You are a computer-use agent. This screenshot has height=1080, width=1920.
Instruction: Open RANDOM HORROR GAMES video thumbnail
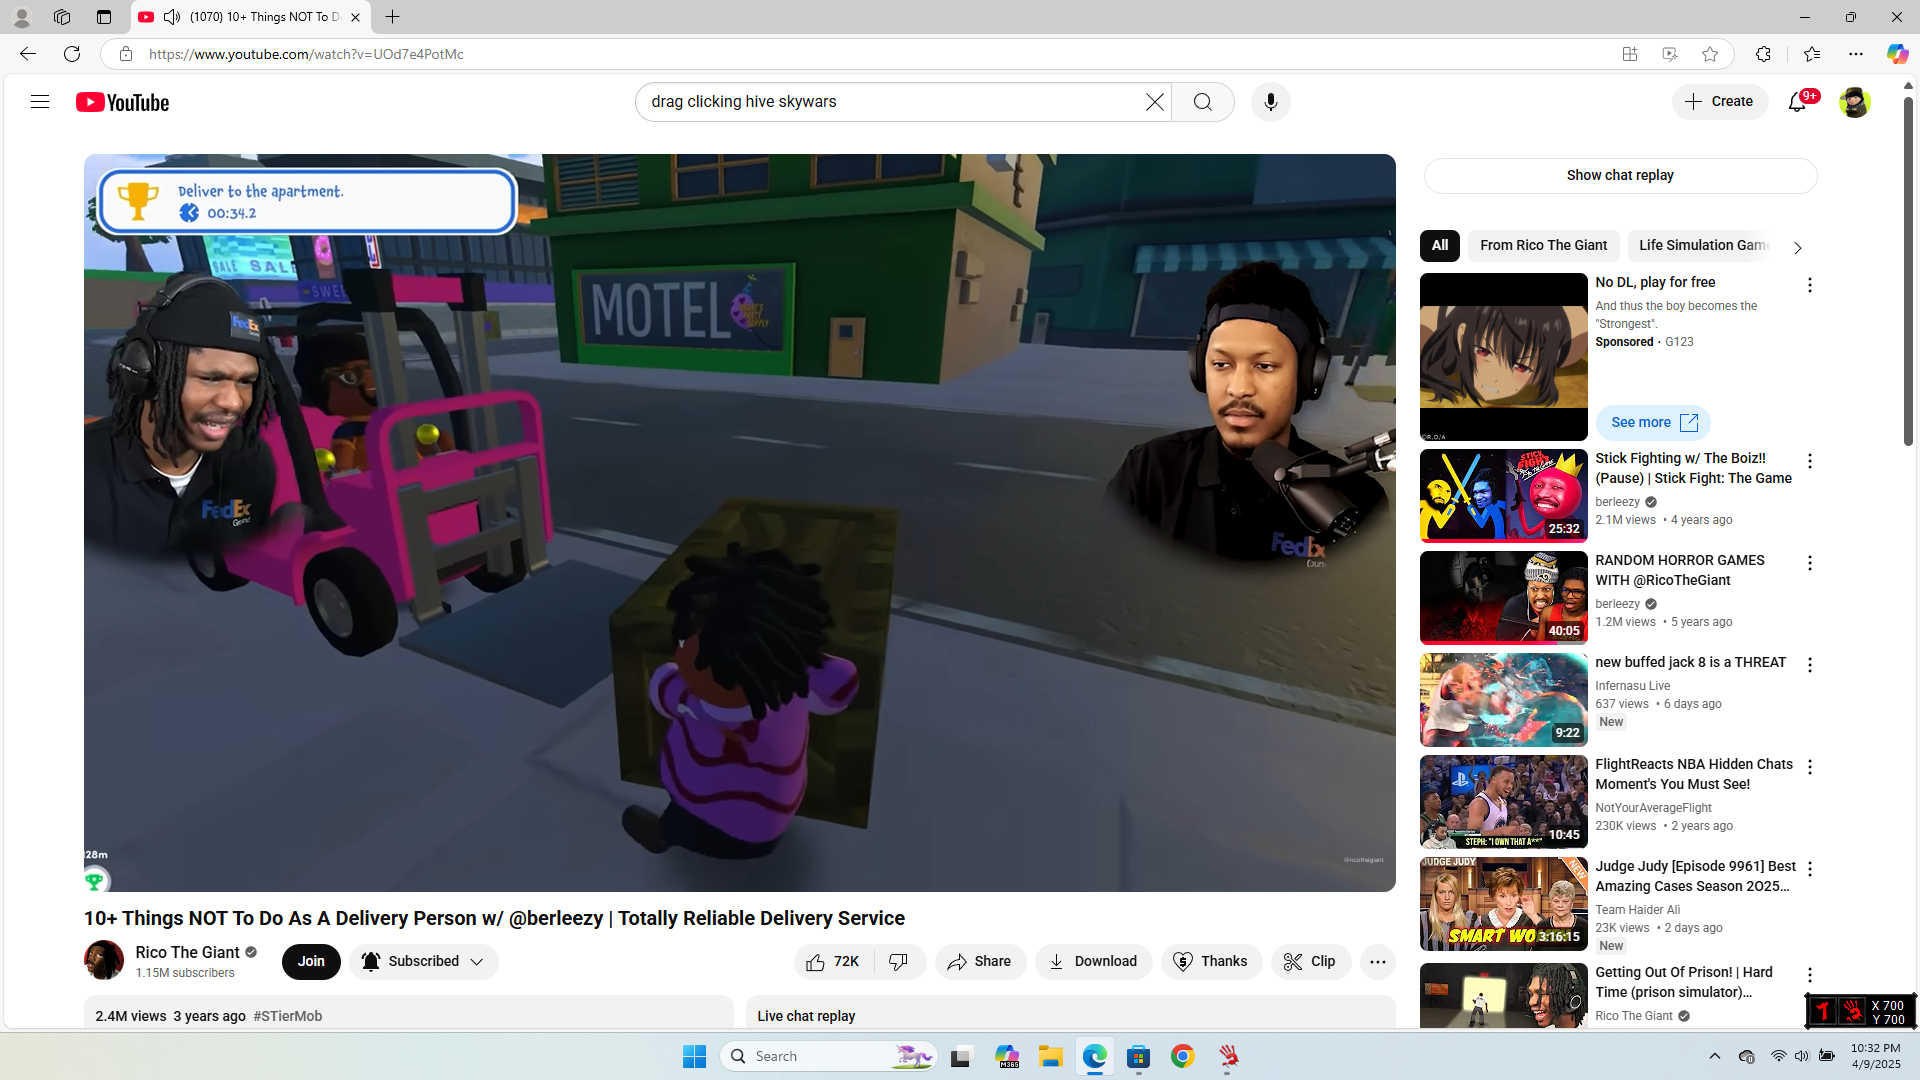coord(1503,597)
